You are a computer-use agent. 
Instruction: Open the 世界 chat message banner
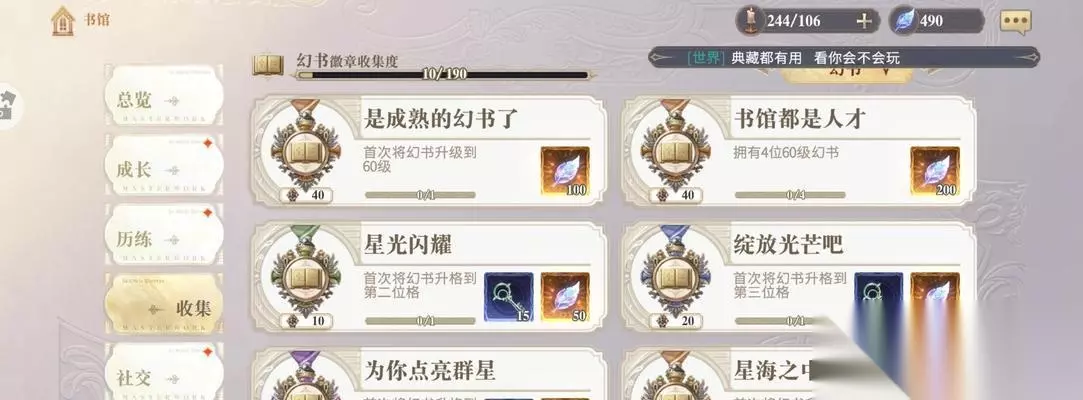pos(844,57)
